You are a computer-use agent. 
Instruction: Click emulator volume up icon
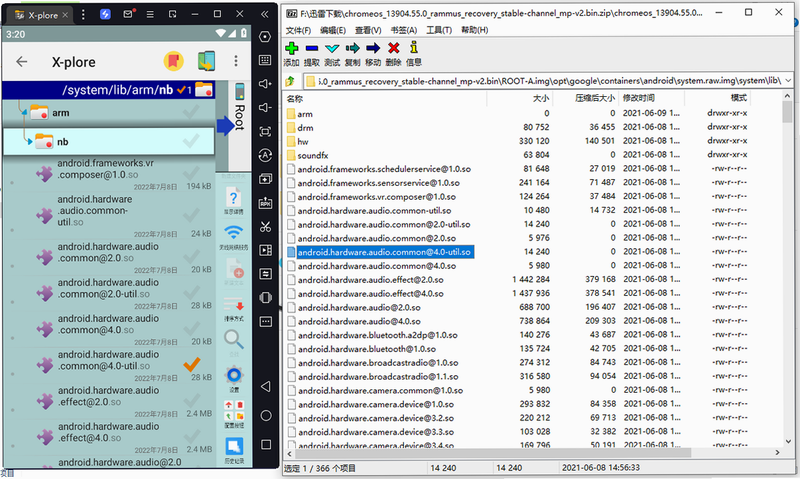pos(265,84)
